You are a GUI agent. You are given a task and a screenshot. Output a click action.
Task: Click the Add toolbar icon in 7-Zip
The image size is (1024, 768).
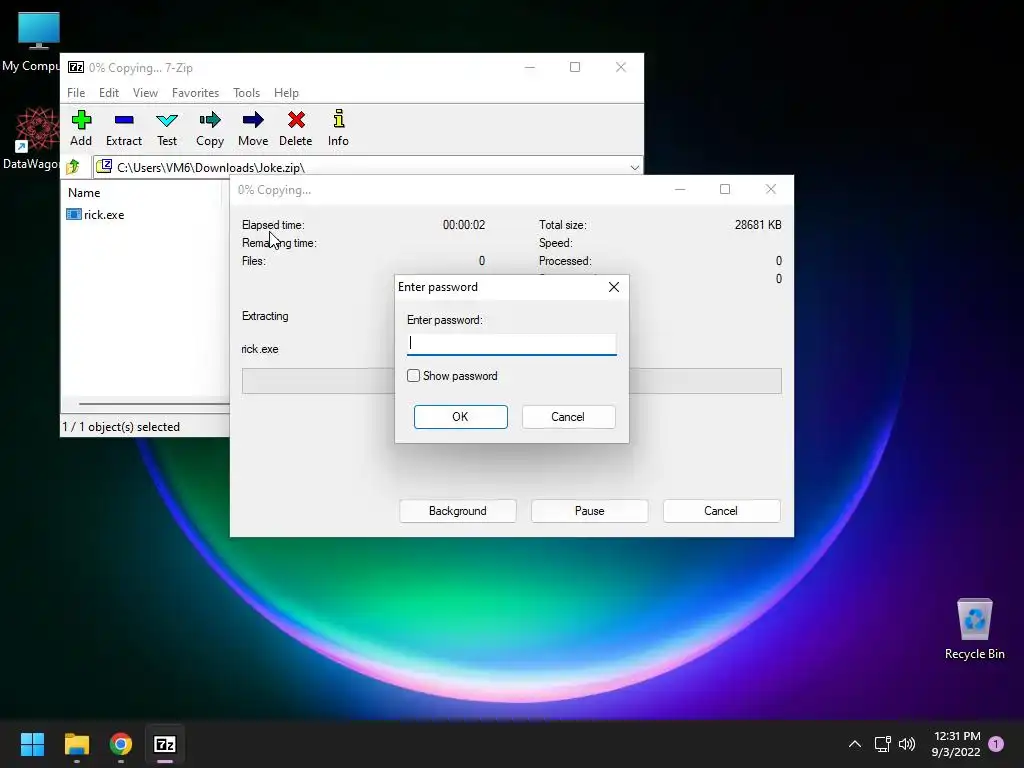81,128
